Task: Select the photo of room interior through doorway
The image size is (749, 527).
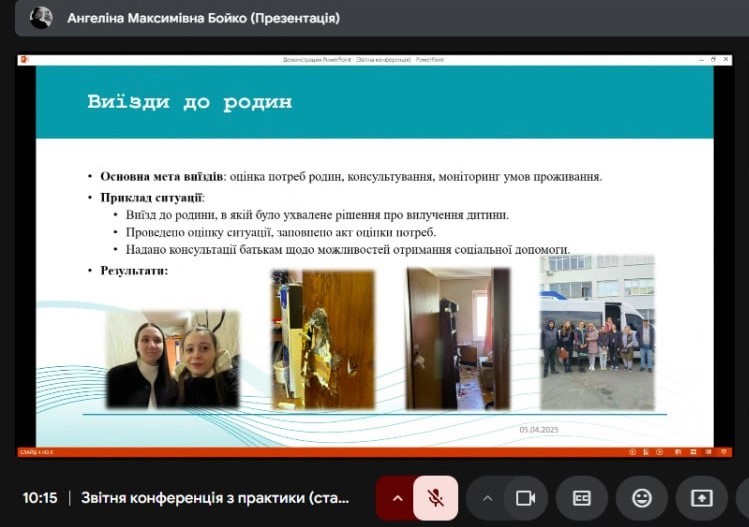Action: tap(458, 339)
